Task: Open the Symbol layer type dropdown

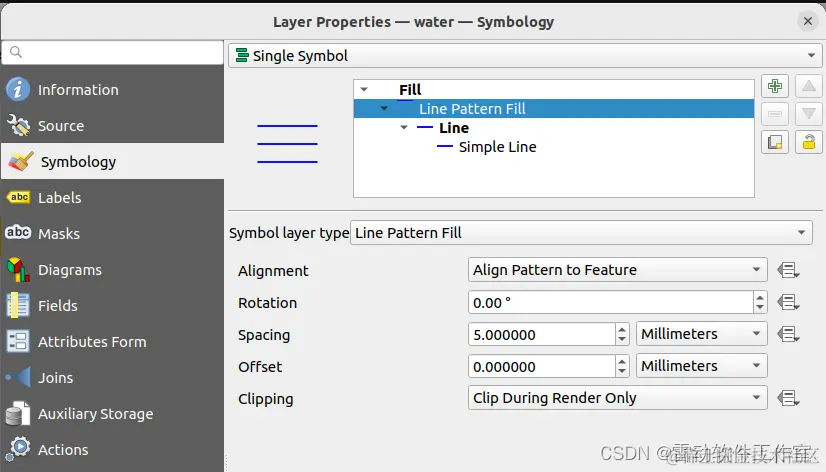Action: click(581, 232)
